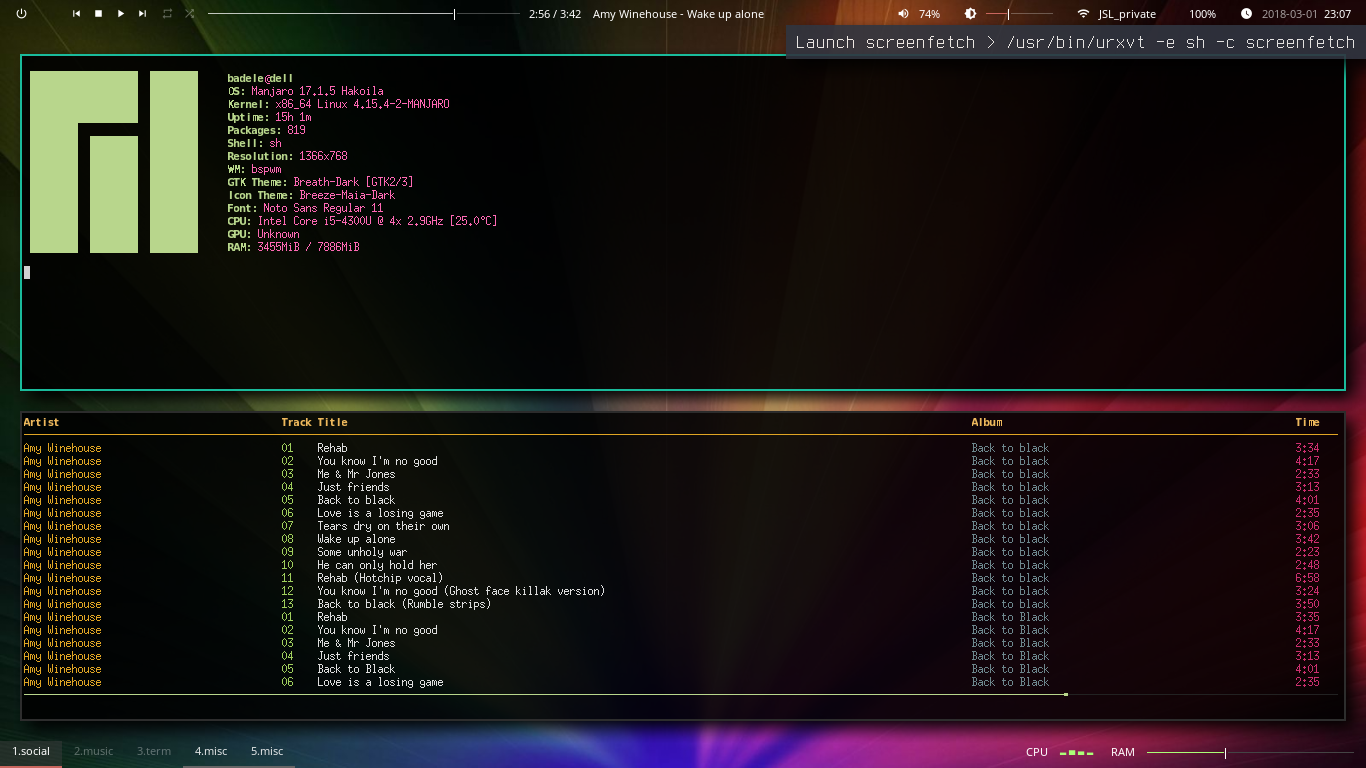
Task: Toggle repeat mode in top bar
Action: click(x=167, y=14)
